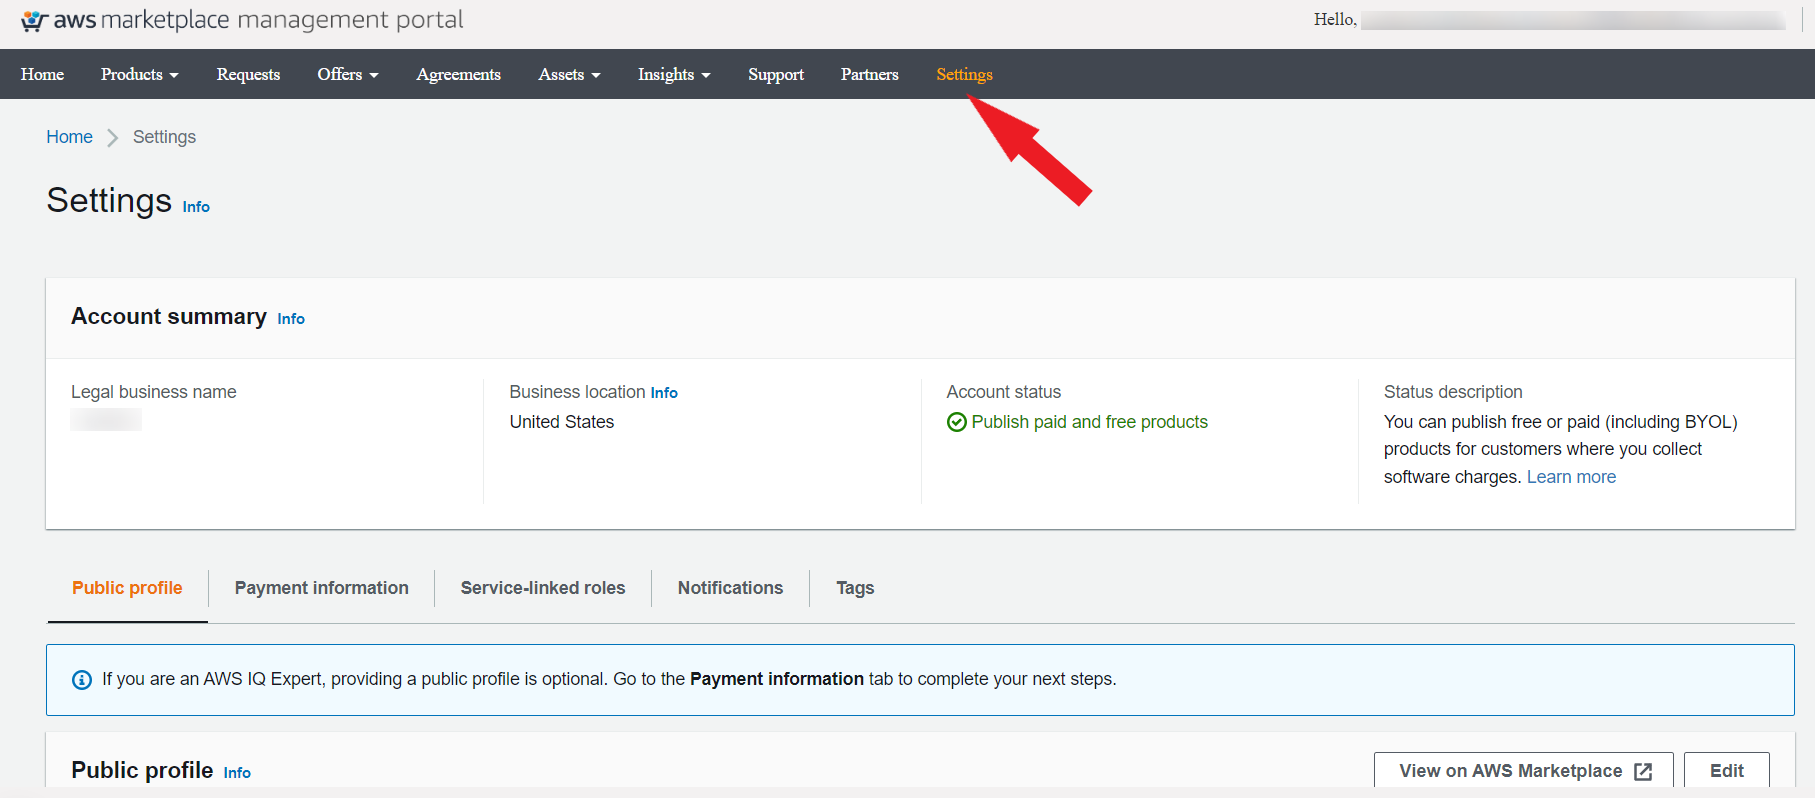Expand the Products dropdown menu

[140, 74]
